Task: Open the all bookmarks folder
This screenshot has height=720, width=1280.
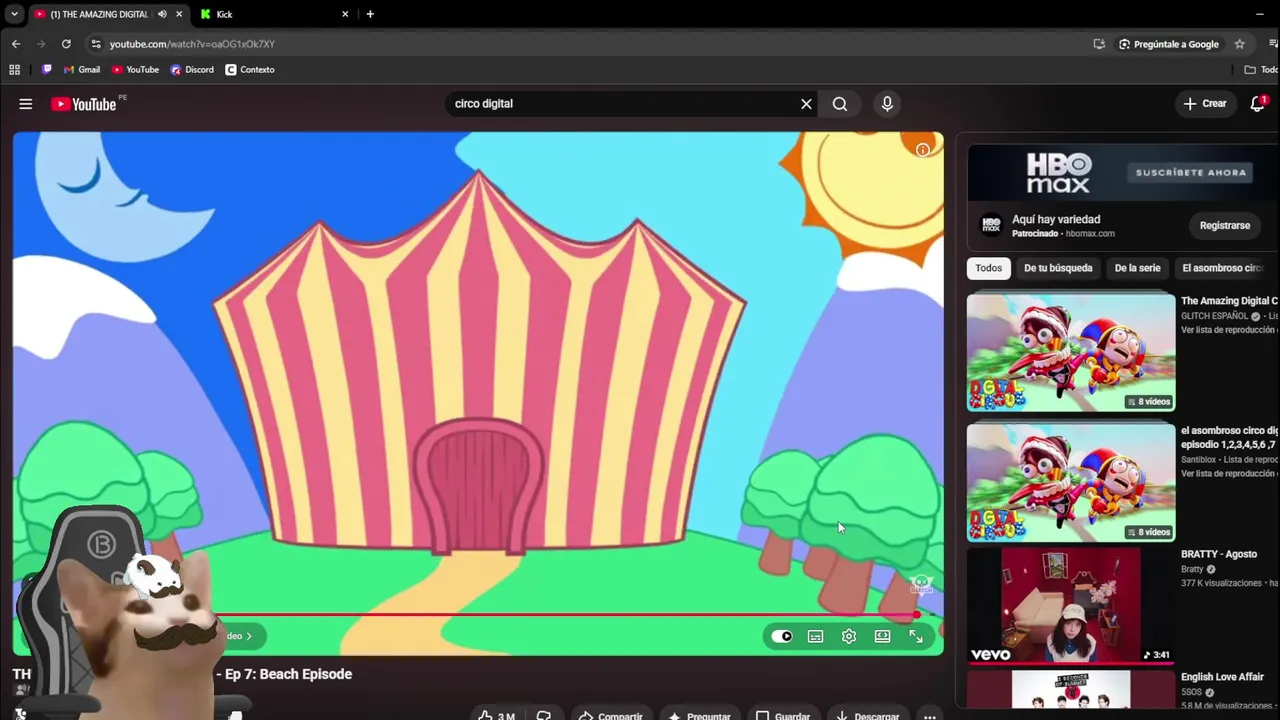Action: point(1260,70)
